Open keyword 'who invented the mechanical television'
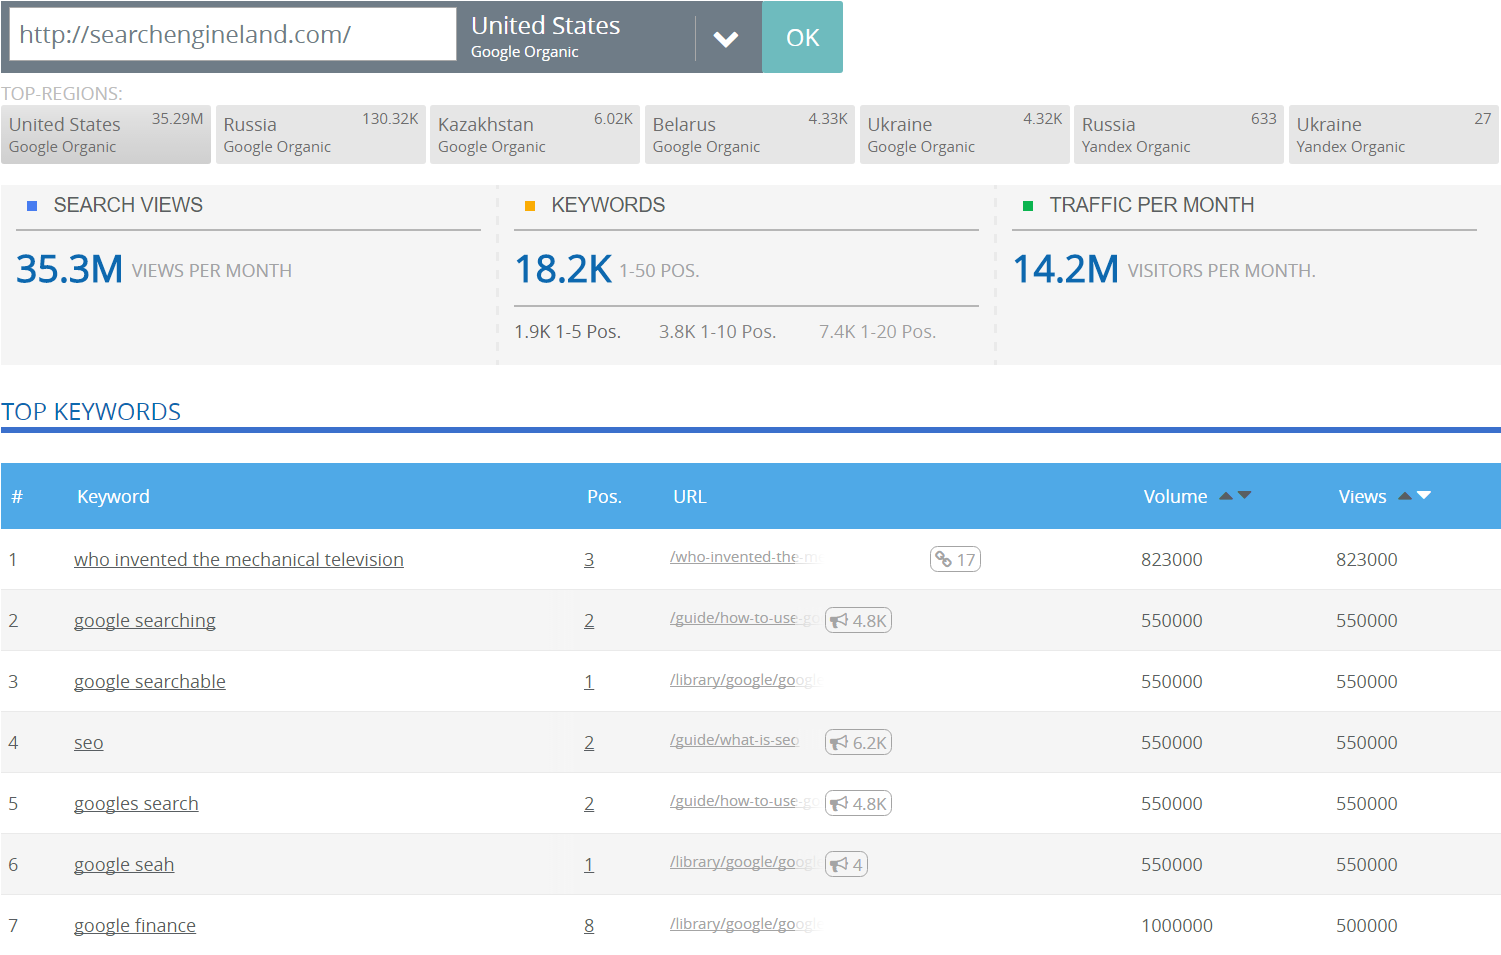This screenshot has height=955, width=1501. (239, 560)
